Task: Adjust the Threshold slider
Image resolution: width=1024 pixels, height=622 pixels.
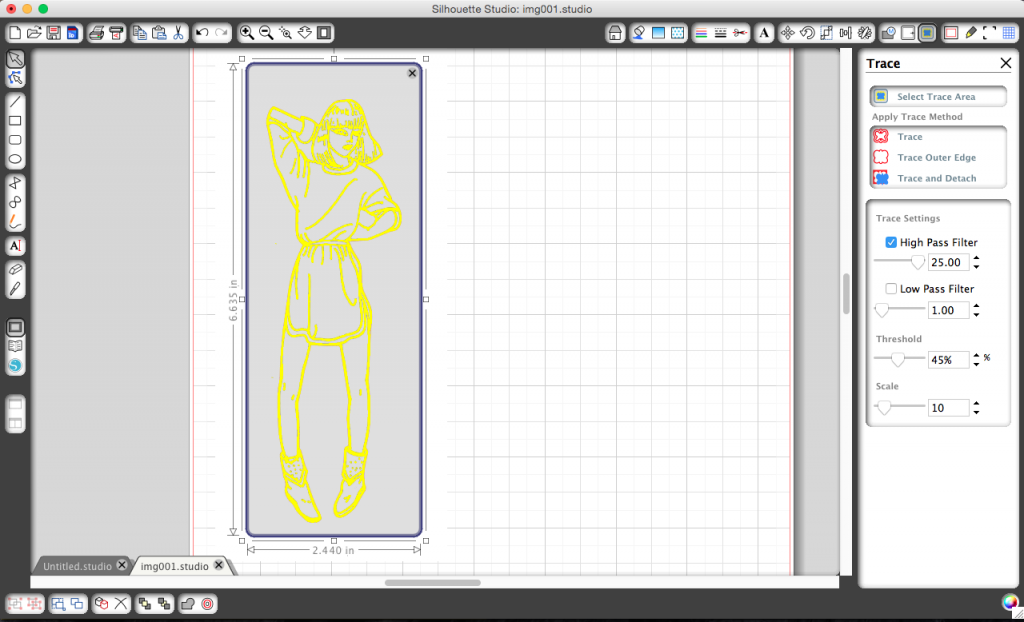Action: coord(898,359)
